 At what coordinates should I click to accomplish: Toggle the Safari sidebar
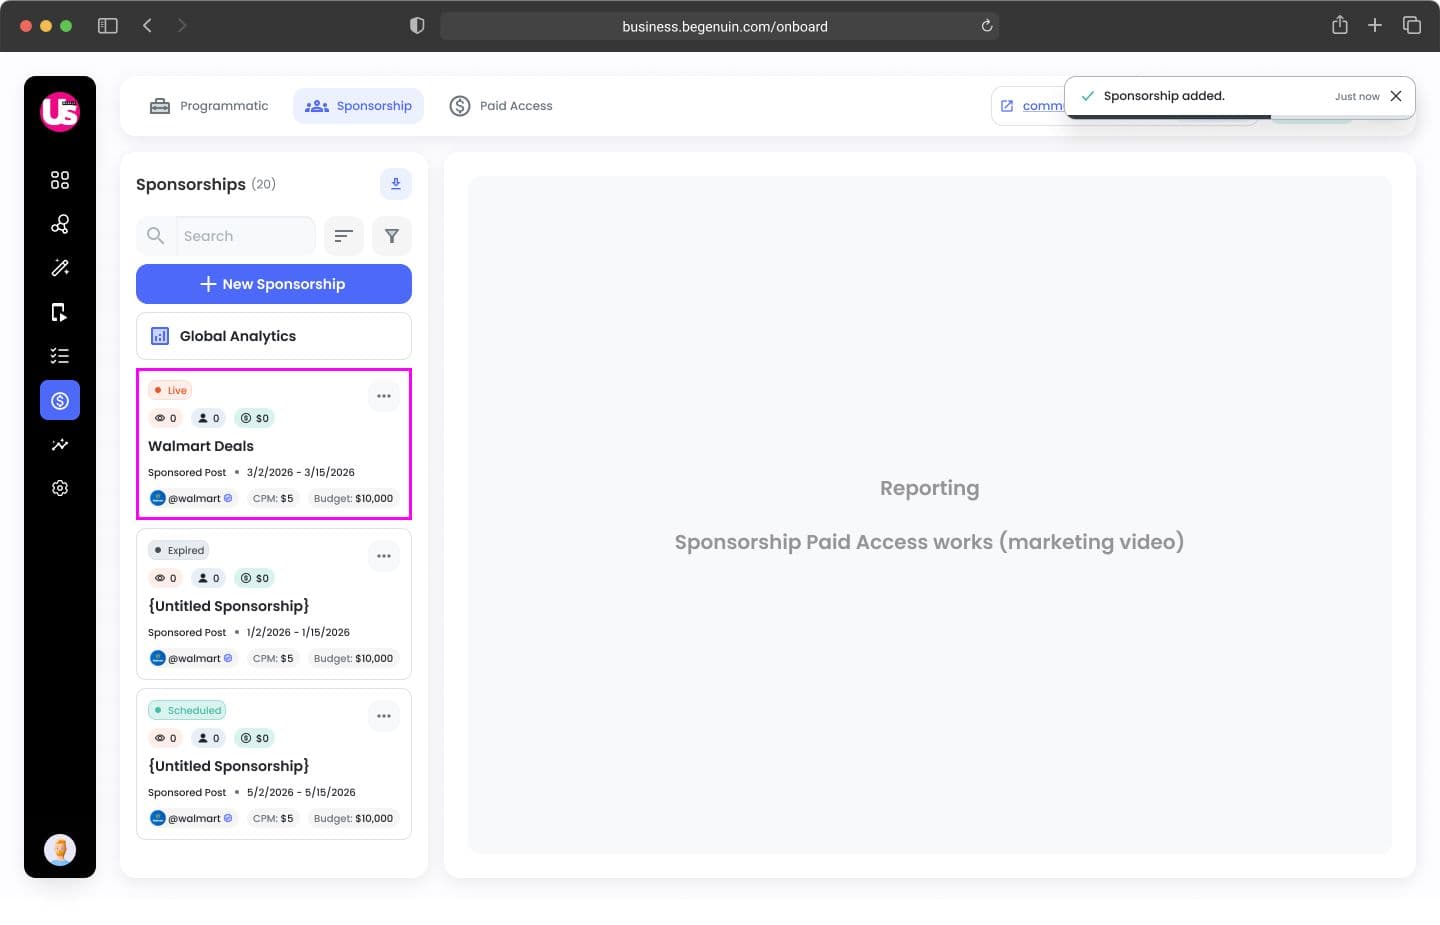coord(108,26)
